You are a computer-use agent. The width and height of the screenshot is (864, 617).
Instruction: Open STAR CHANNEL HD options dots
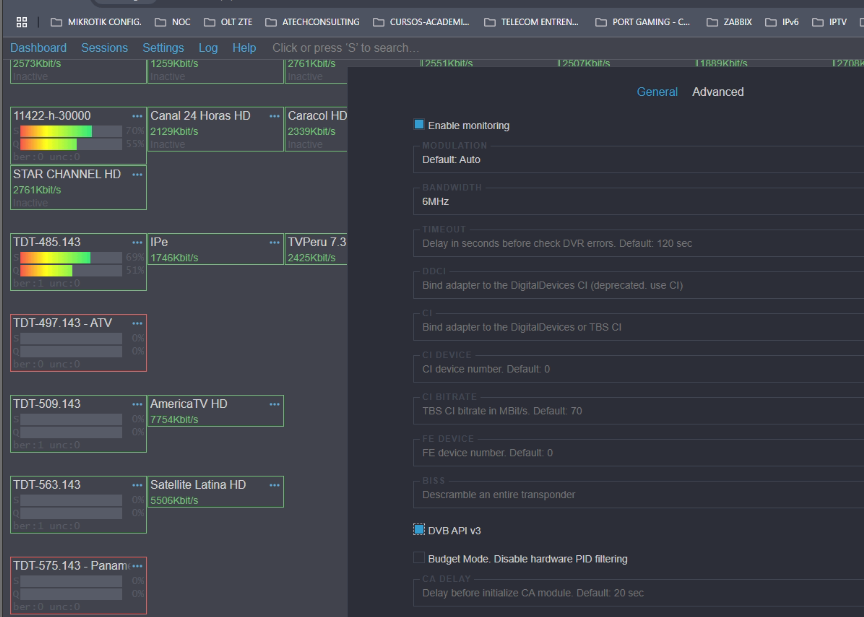137,174
